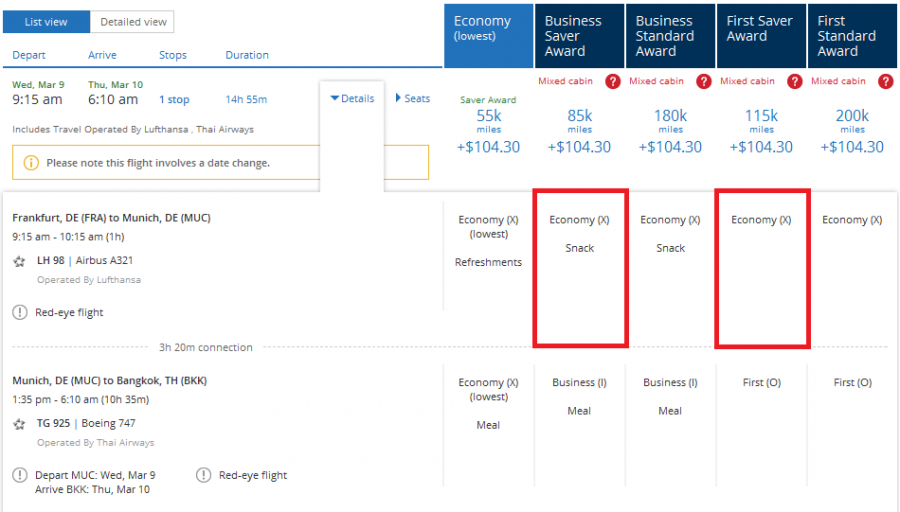
Task: Sort flights by Depart column
Action: coord(28,56)
